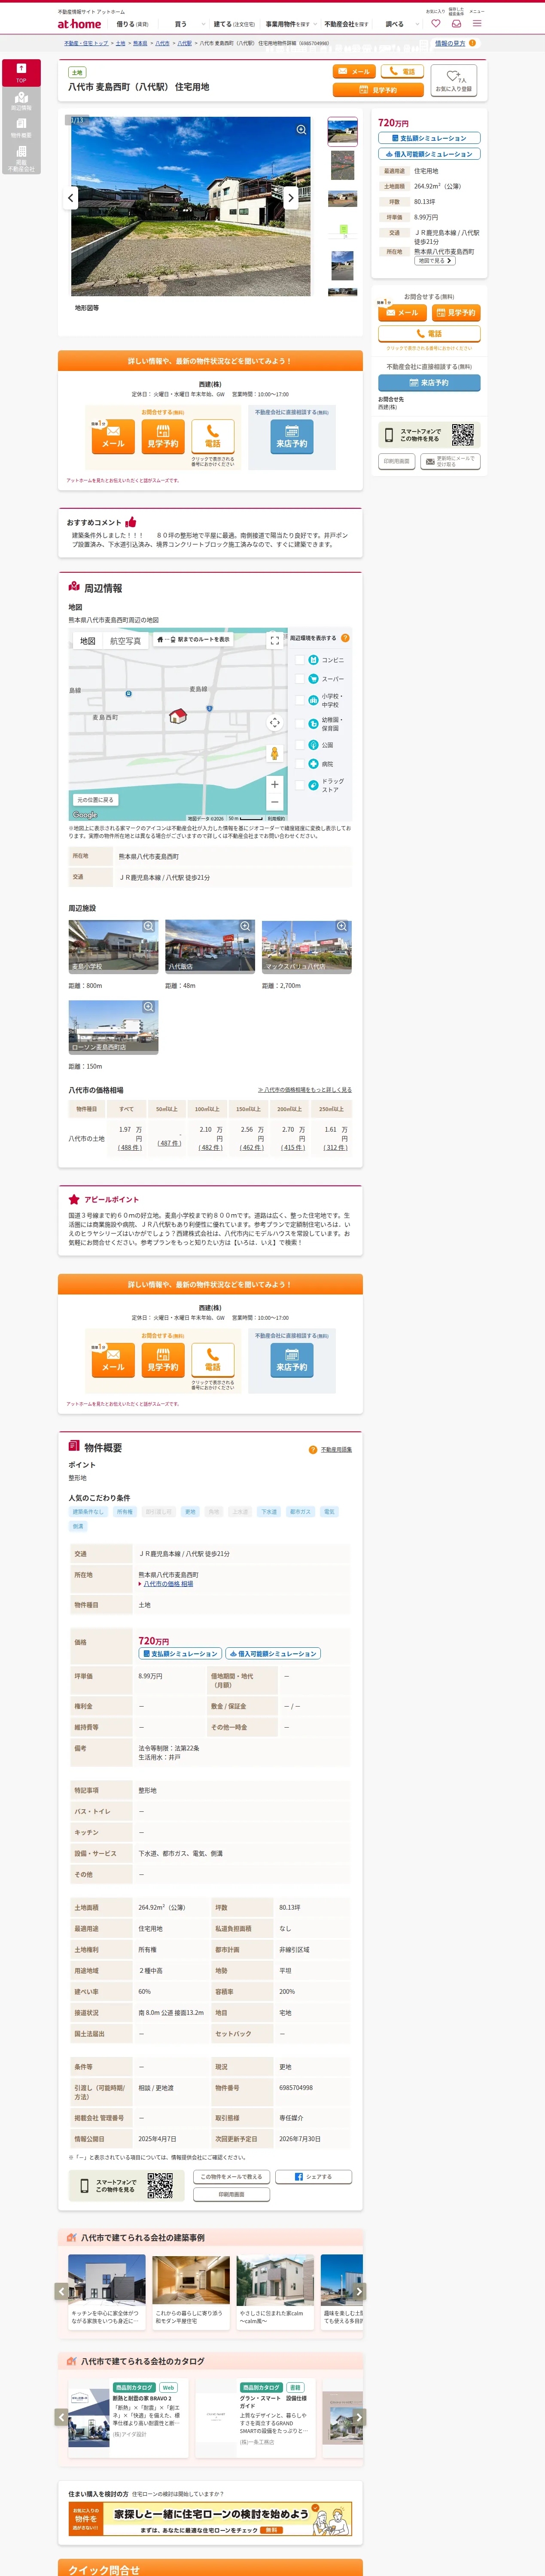Image resolution: width=545 pixels, height=2576 pixels.
Task: Open the 支払額シミュレーション link
Action: point(429,138)
